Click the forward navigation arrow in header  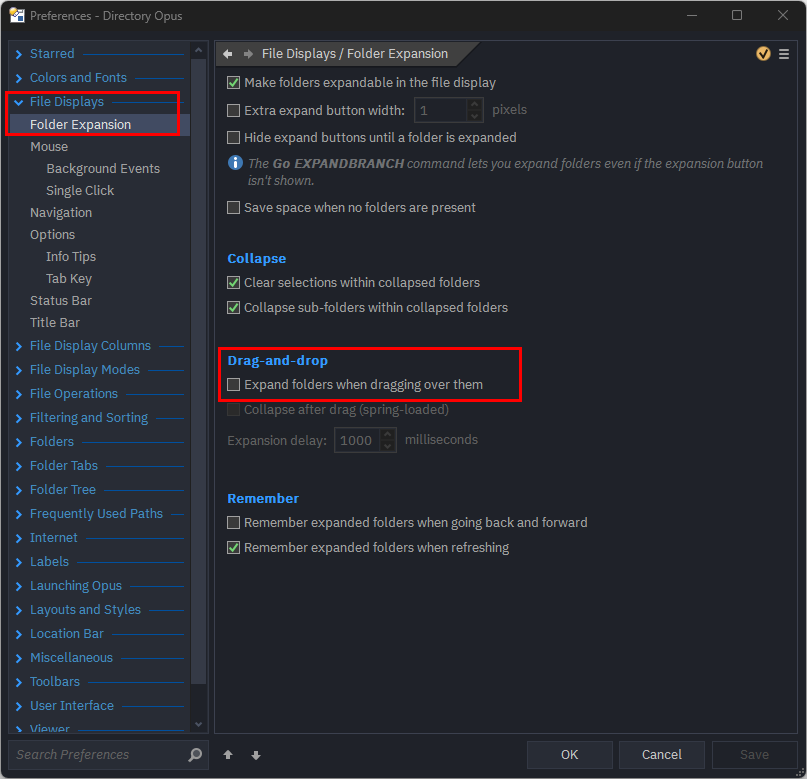pos(249,54)
